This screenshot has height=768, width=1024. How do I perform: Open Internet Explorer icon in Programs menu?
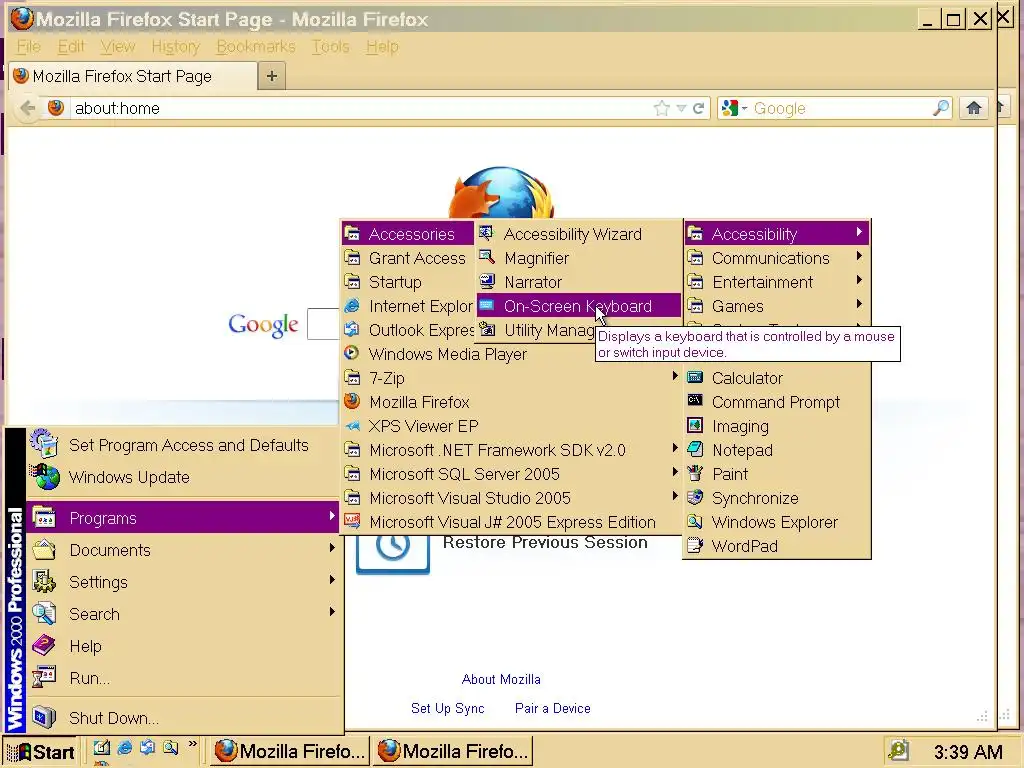[x=352, y=306]
